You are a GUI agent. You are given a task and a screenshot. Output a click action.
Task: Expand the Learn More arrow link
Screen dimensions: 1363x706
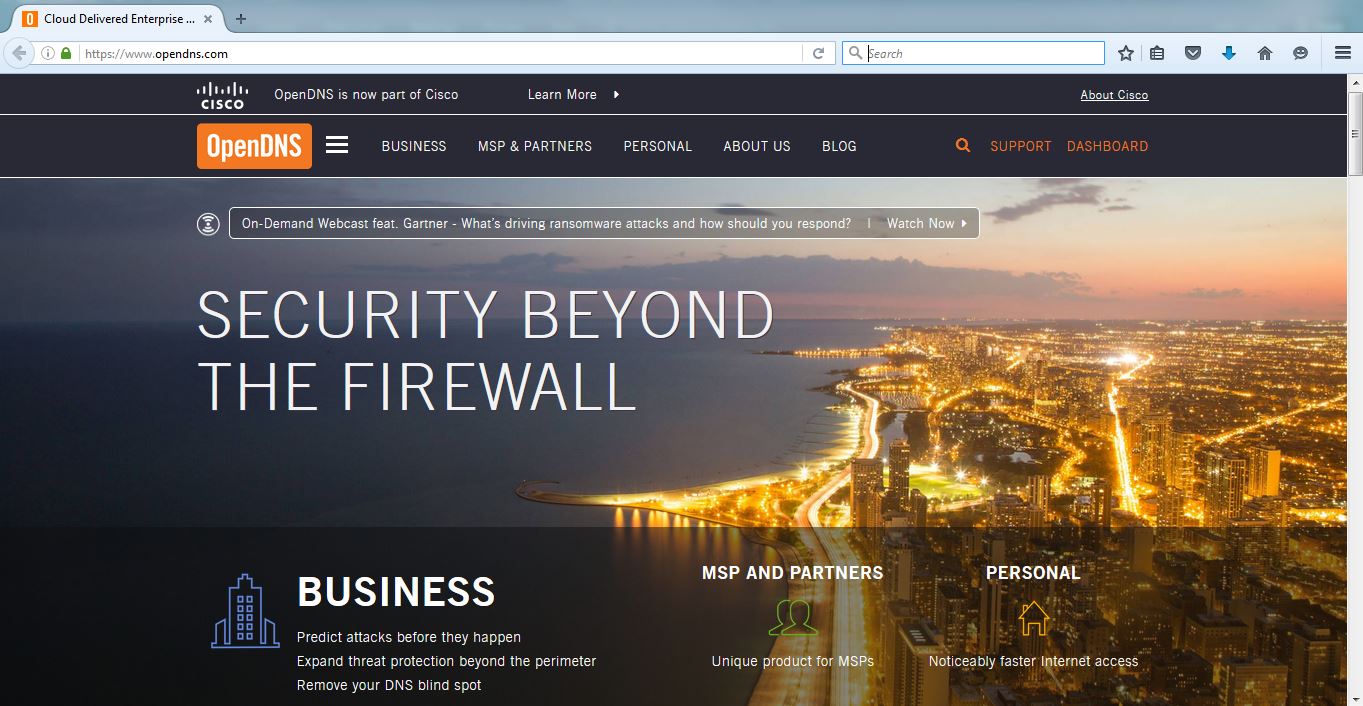tap(574, 94)
